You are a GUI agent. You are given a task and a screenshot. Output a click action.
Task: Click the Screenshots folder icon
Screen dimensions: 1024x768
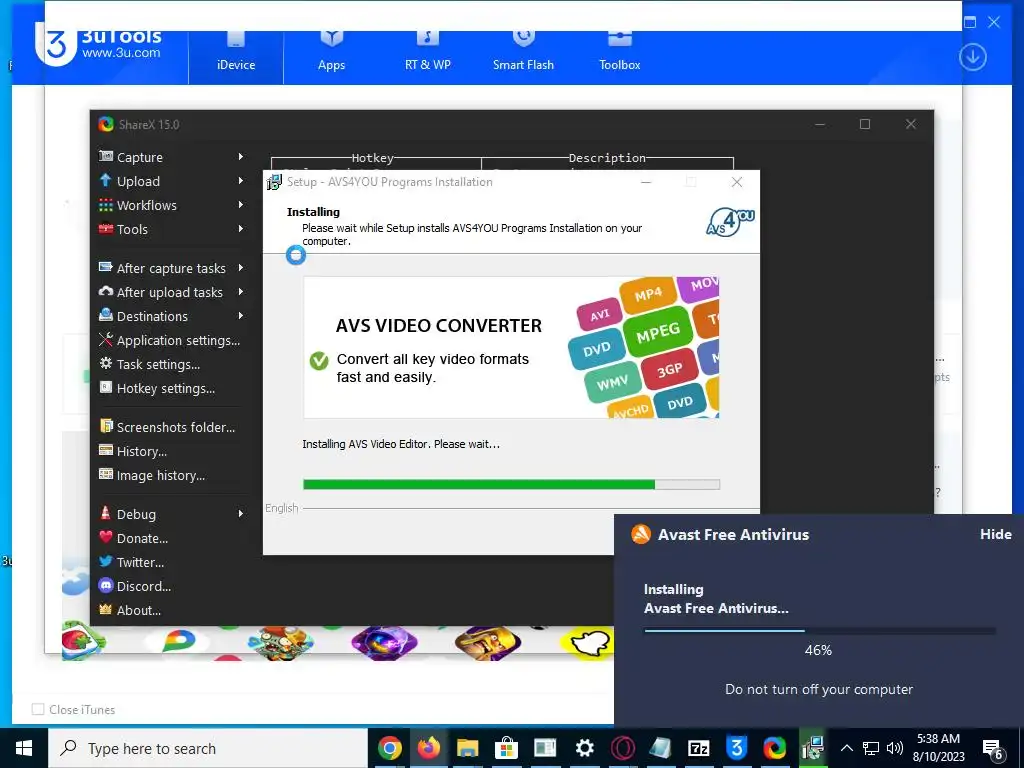[x=105, y=426]
